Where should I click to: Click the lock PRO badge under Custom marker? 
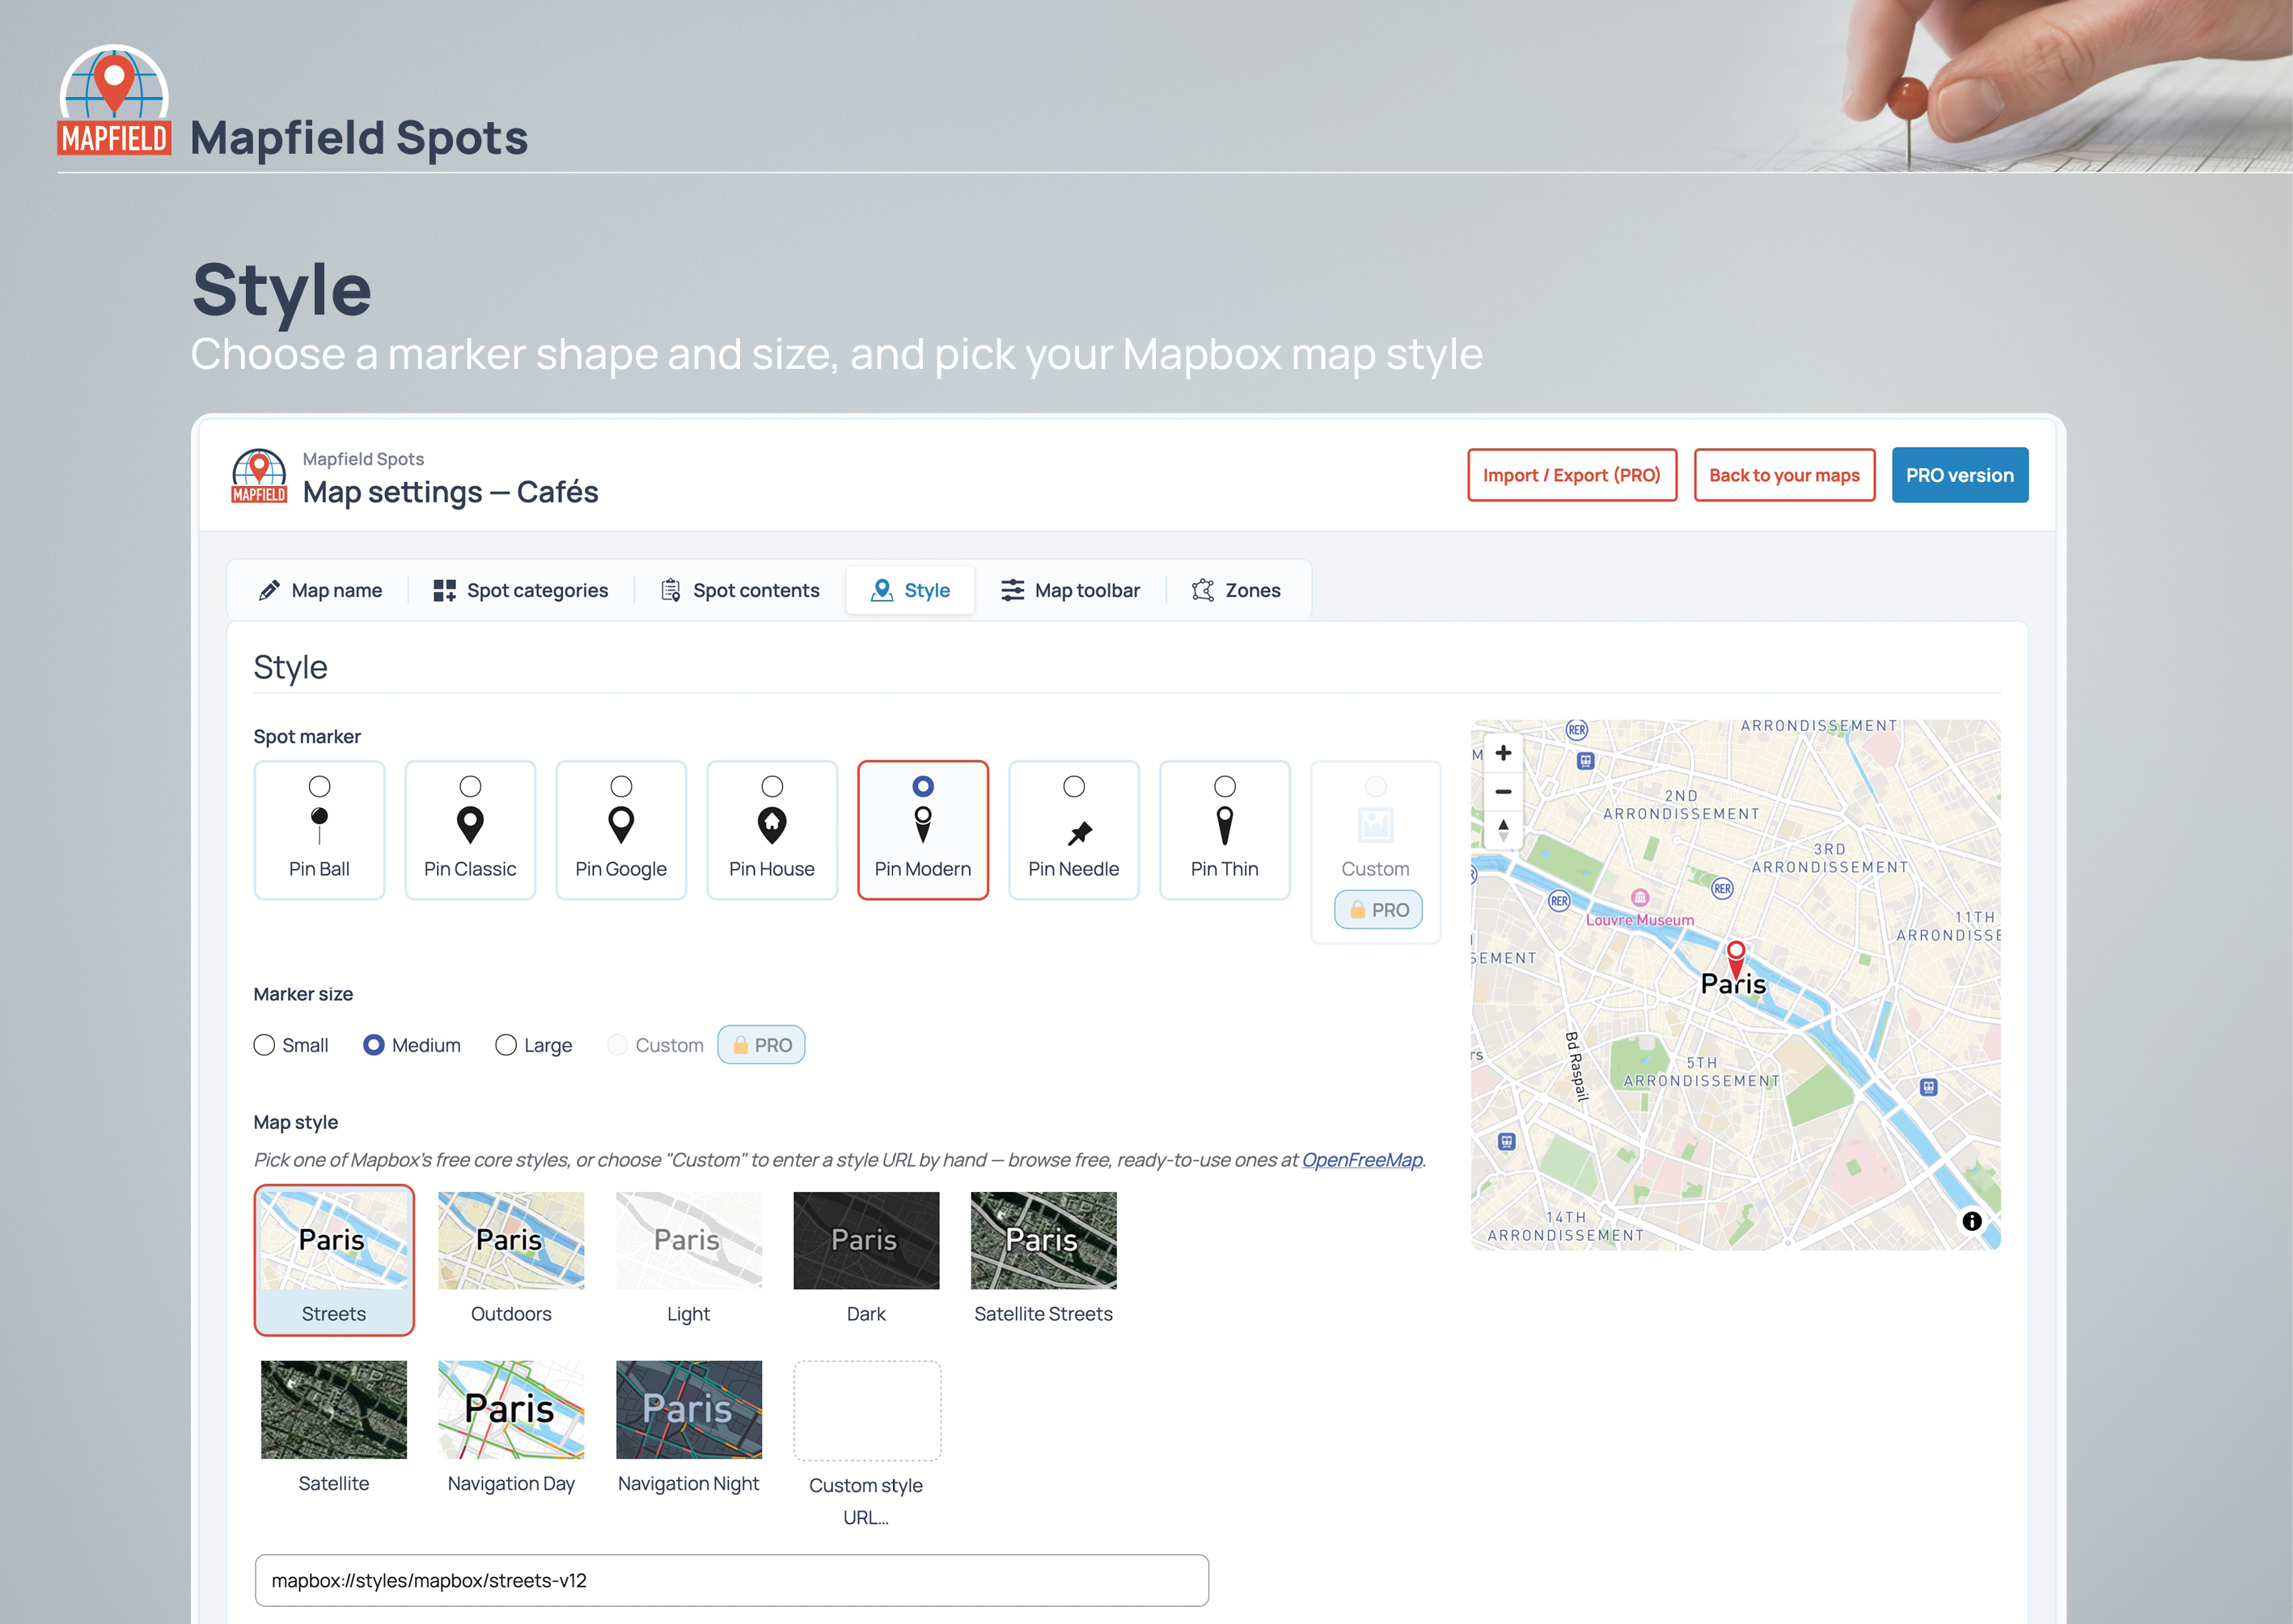click(1378, 910)
